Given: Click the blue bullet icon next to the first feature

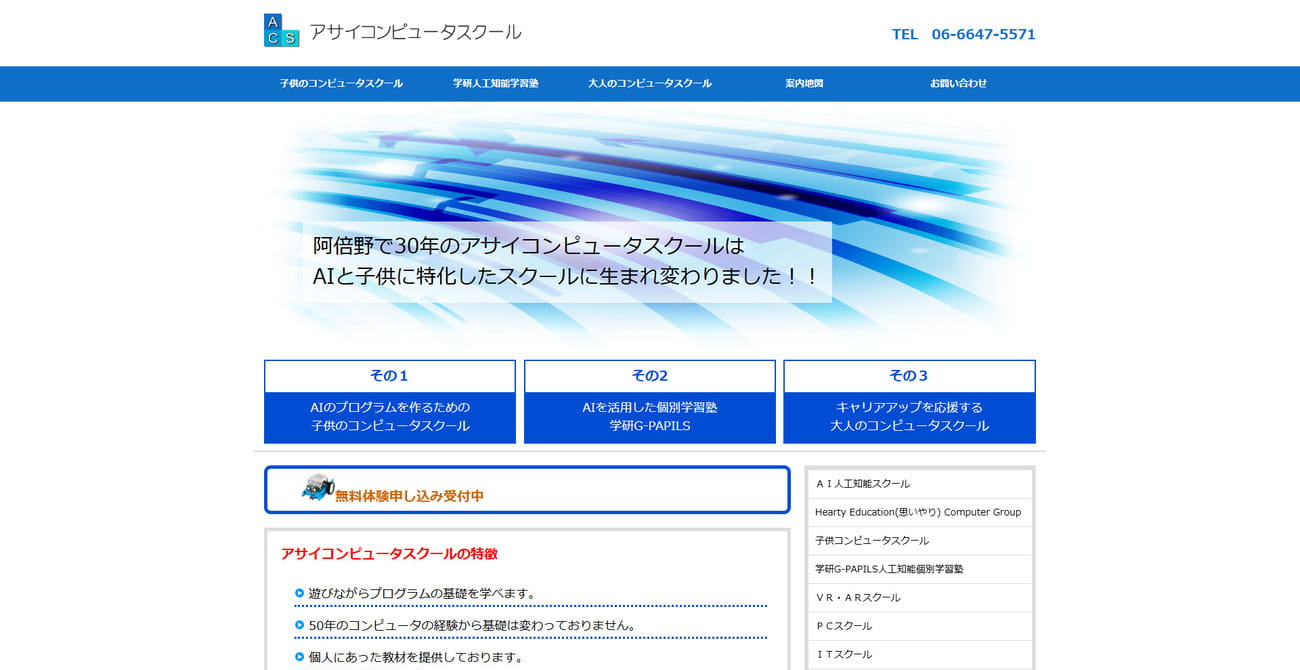Looking at the screenshot, I should (x=297, y=593).
